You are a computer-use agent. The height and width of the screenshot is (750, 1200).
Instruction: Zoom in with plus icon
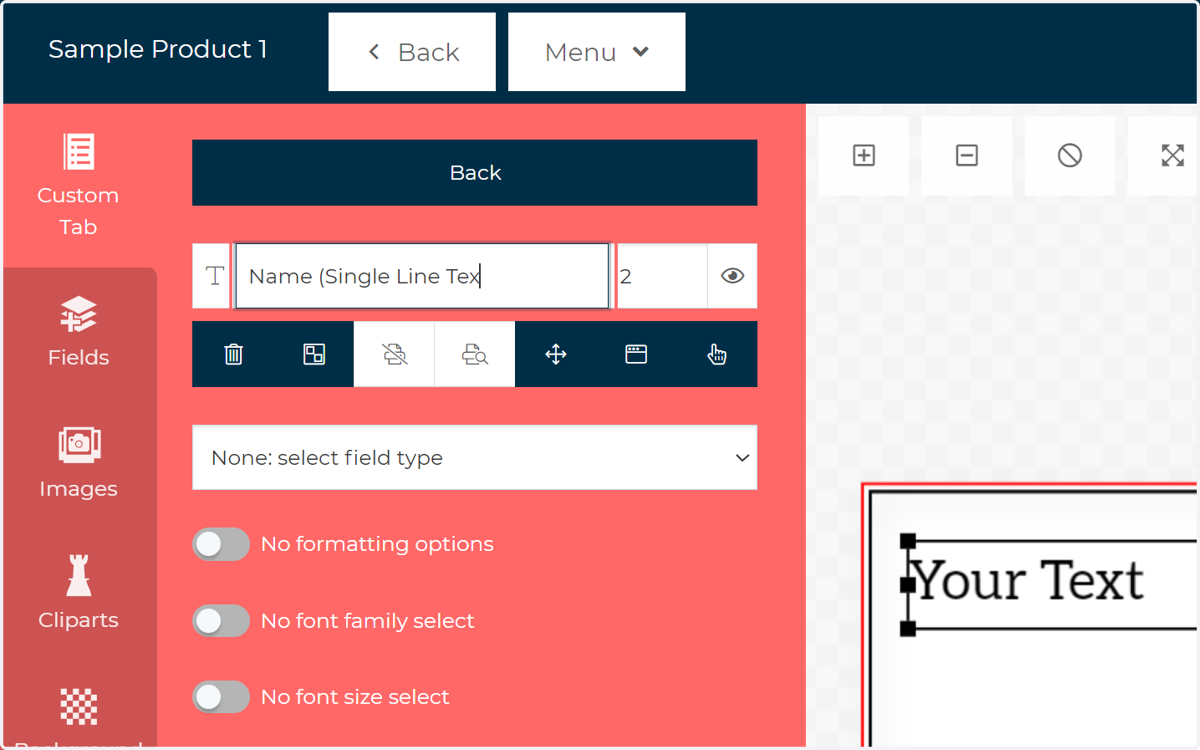864,155
